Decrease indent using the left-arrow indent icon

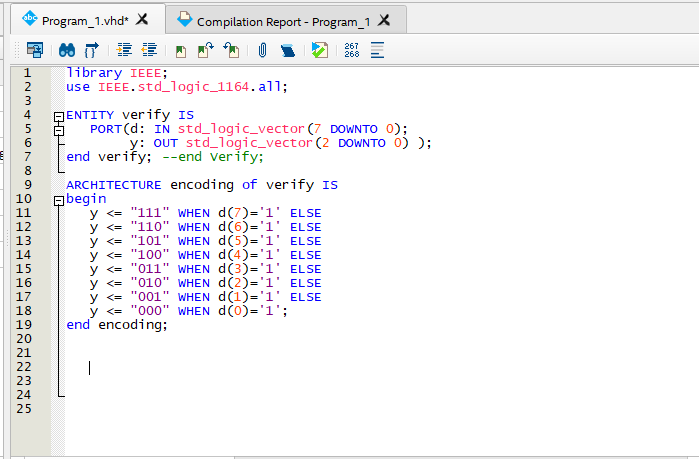149,50
